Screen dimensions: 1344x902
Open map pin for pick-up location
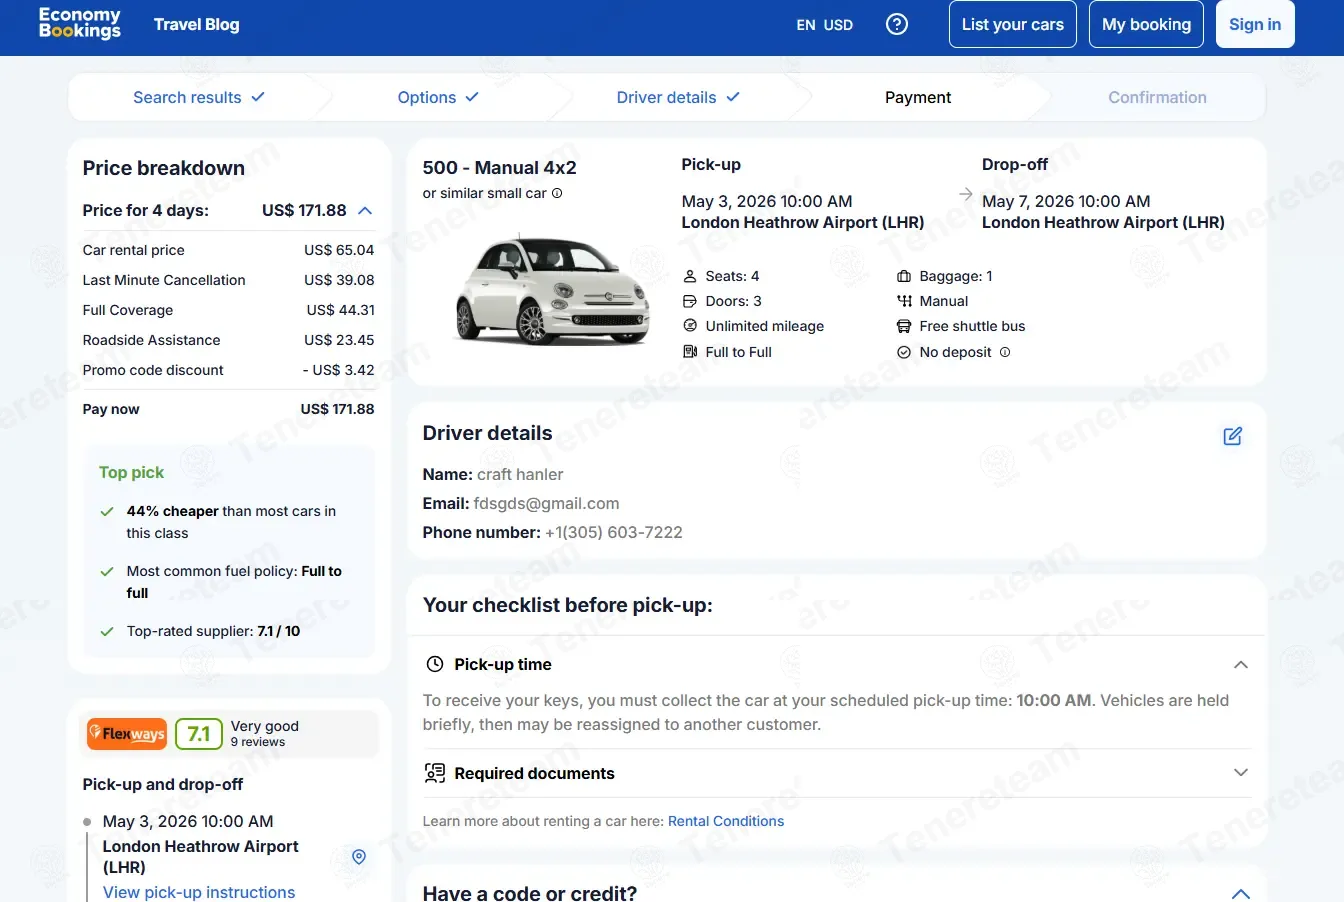pyautogui.click(x=359, y=857)
